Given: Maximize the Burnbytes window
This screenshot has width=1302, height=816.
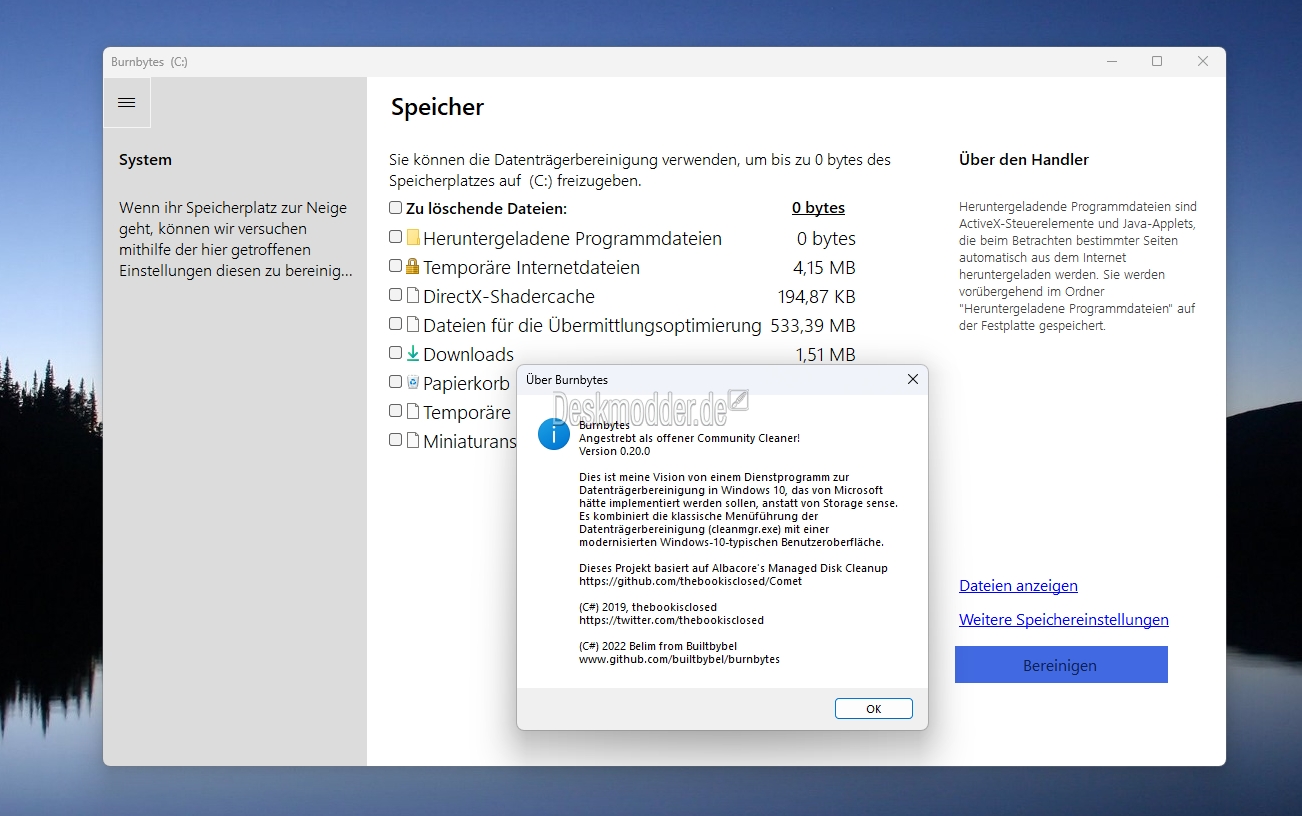Looking at the screenshot, I should click(x=1157, y=61).
